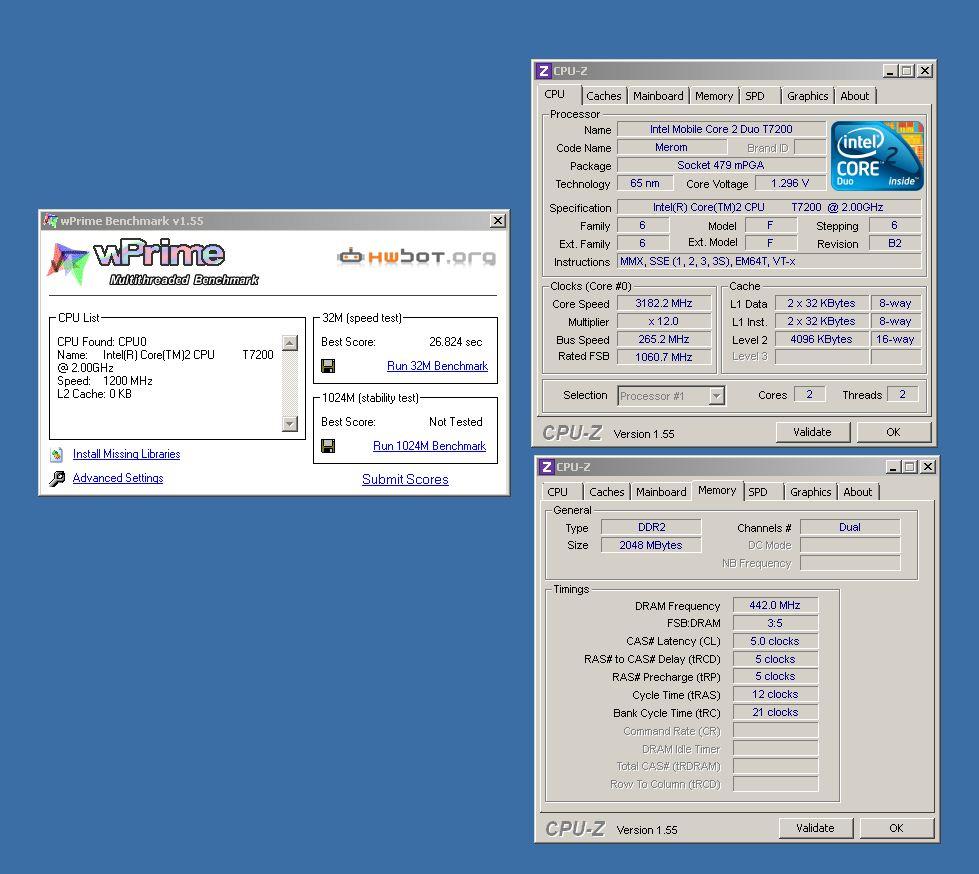This screenshot has width=979, height=874.
Task: Close the upper CPU-Z window
Action: (925, 71)
